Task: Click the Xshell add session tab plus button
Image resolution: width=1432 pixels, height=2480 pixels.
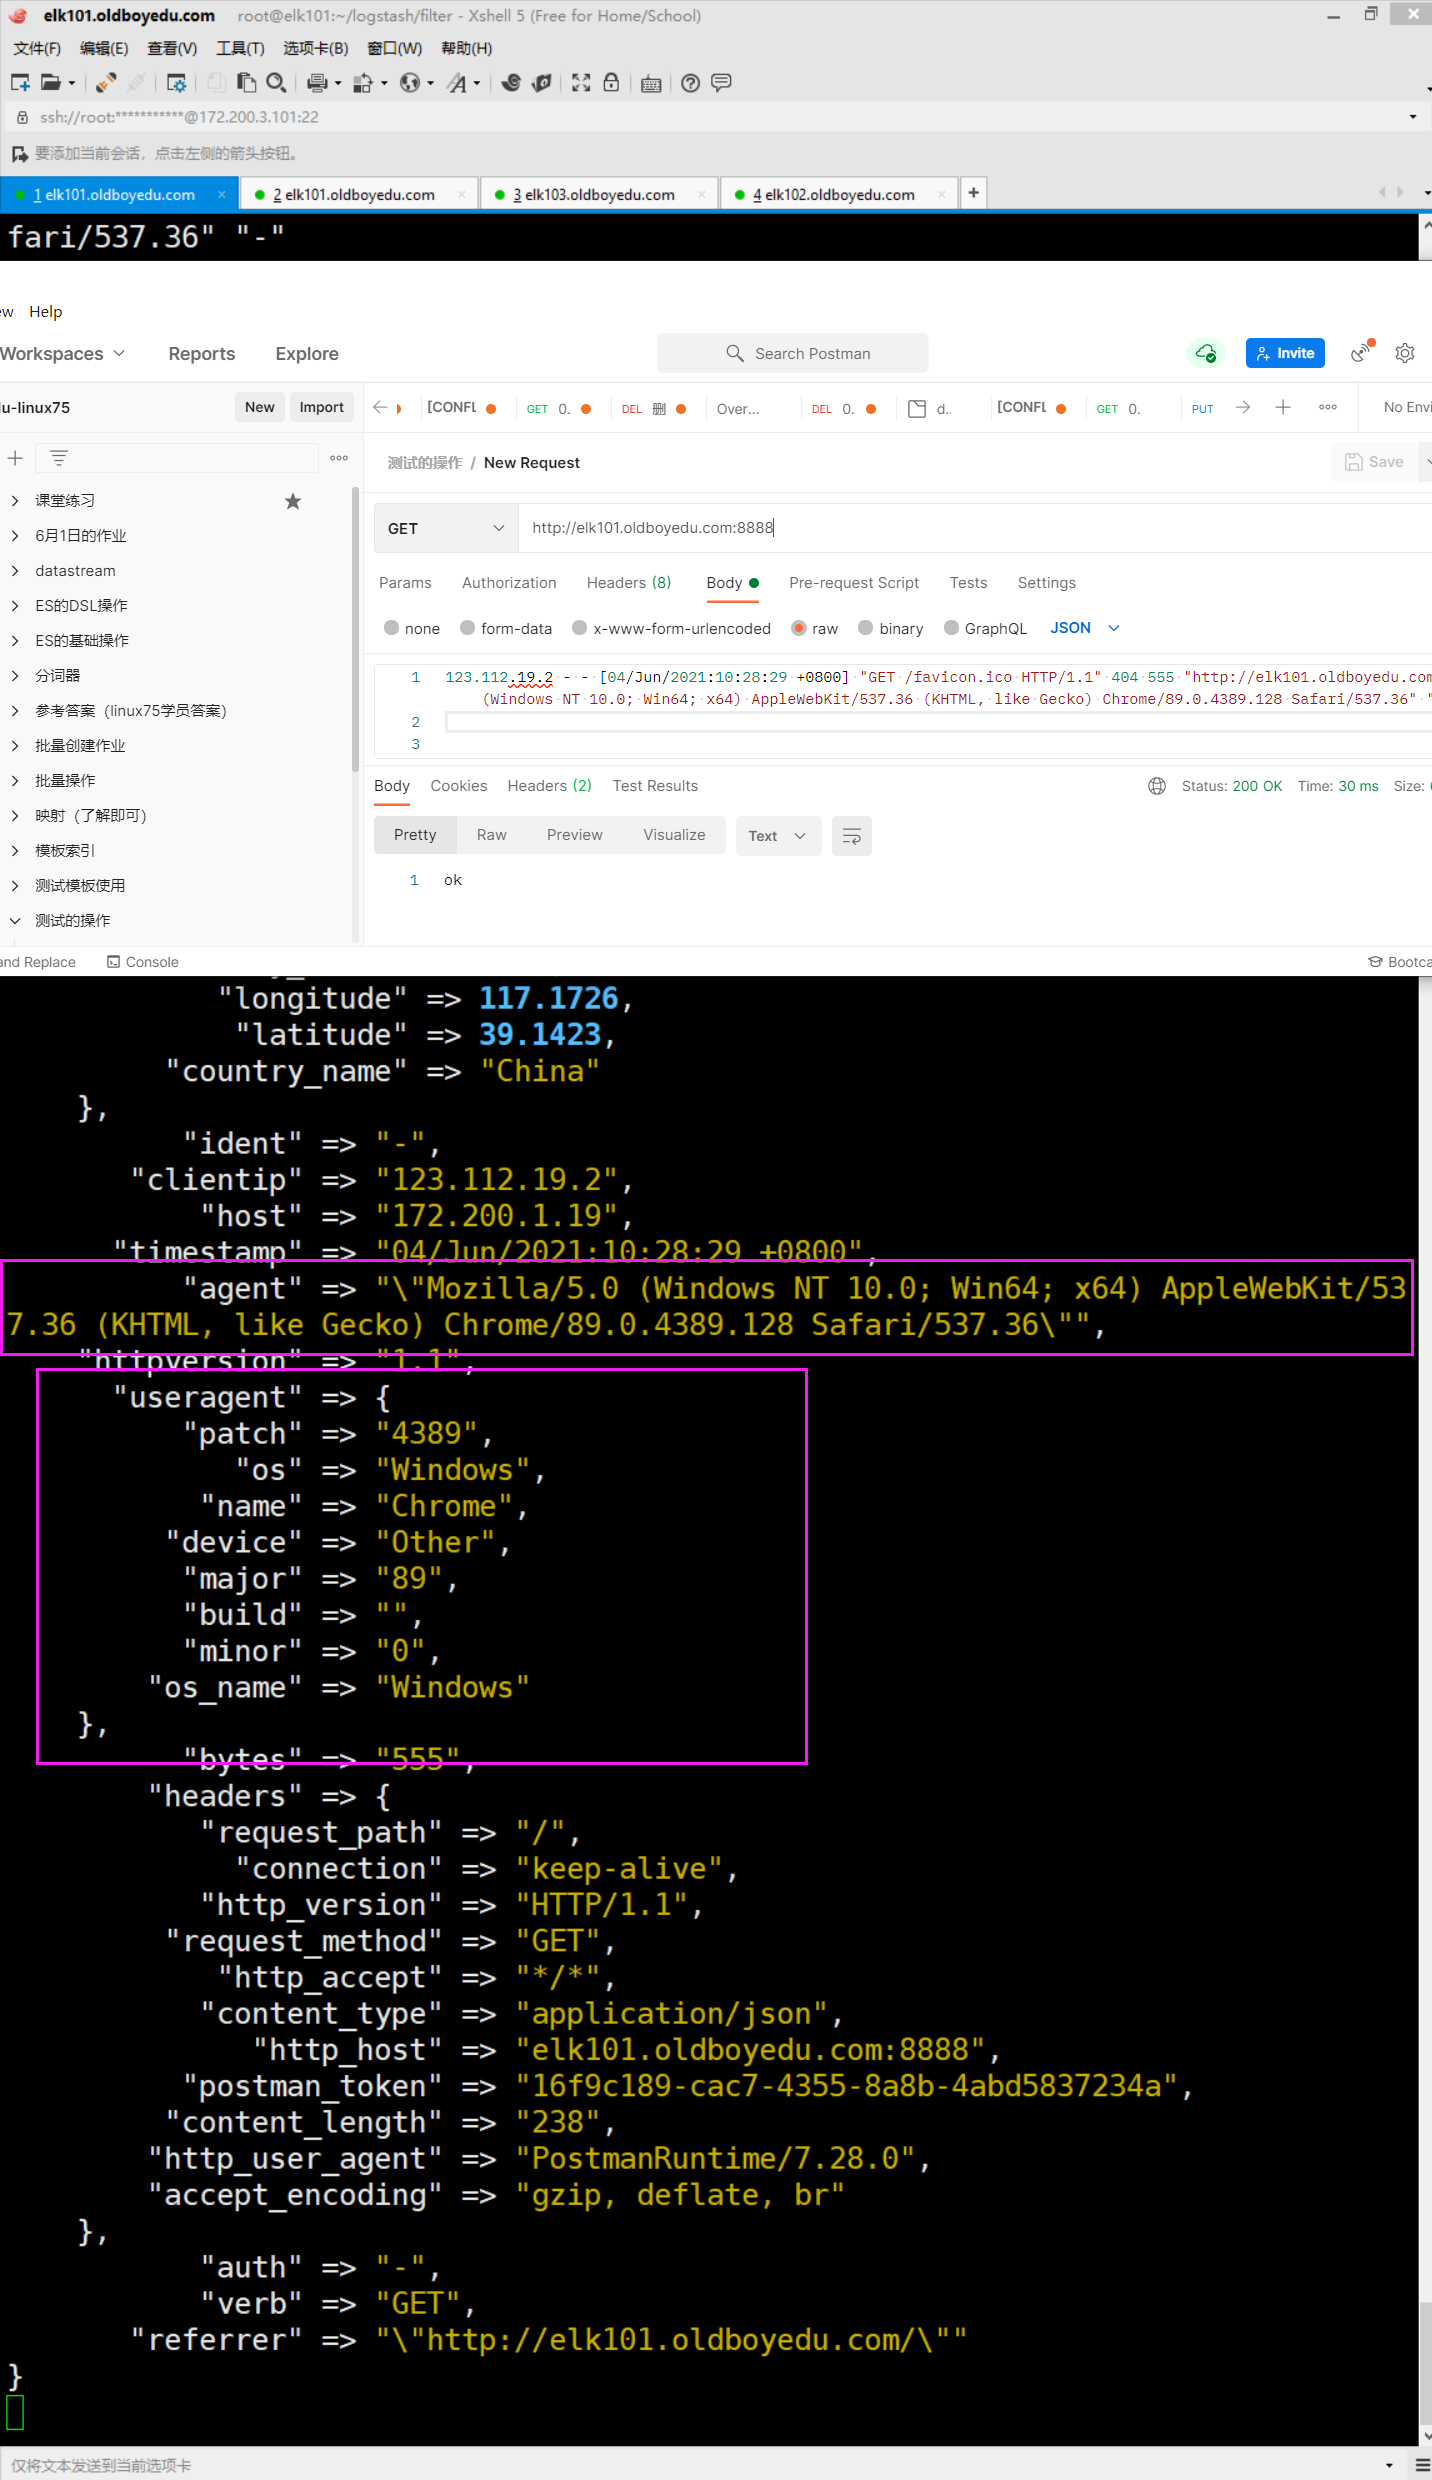Action: [973, 193]
